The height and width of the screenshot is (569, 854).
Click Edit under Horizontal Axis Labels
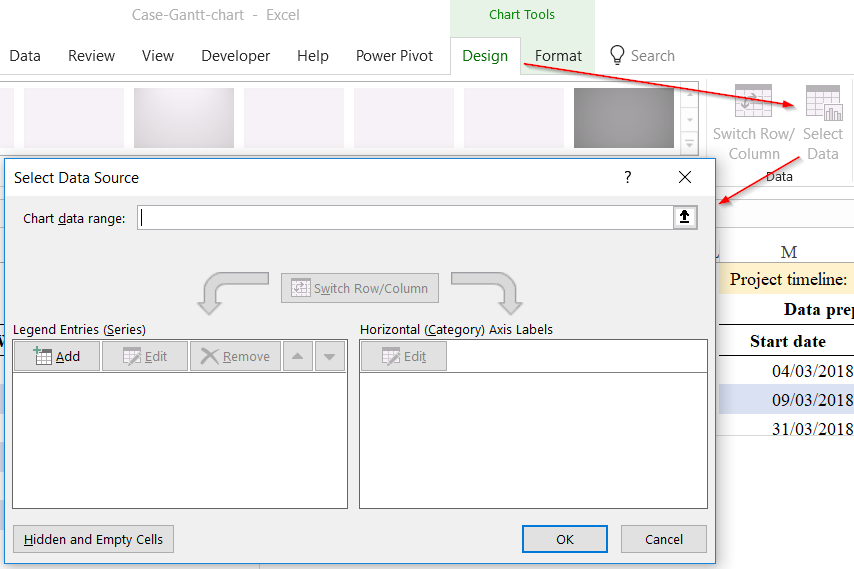click(404, 357)
